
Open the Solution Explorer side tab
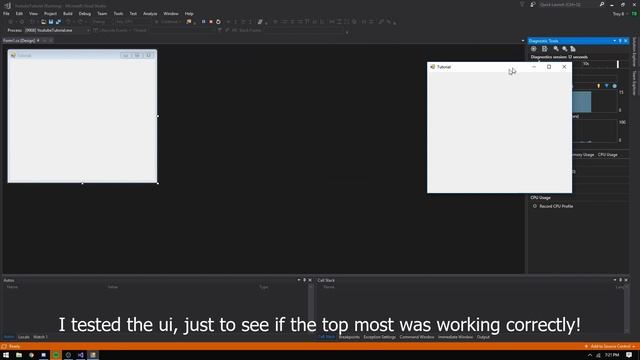634,52
